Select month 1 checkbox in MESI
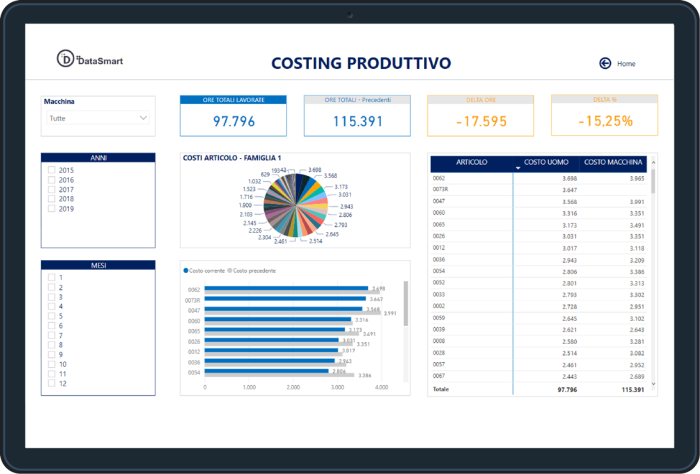Viewport: 700px width, 474px height. (x=52, y=277)
